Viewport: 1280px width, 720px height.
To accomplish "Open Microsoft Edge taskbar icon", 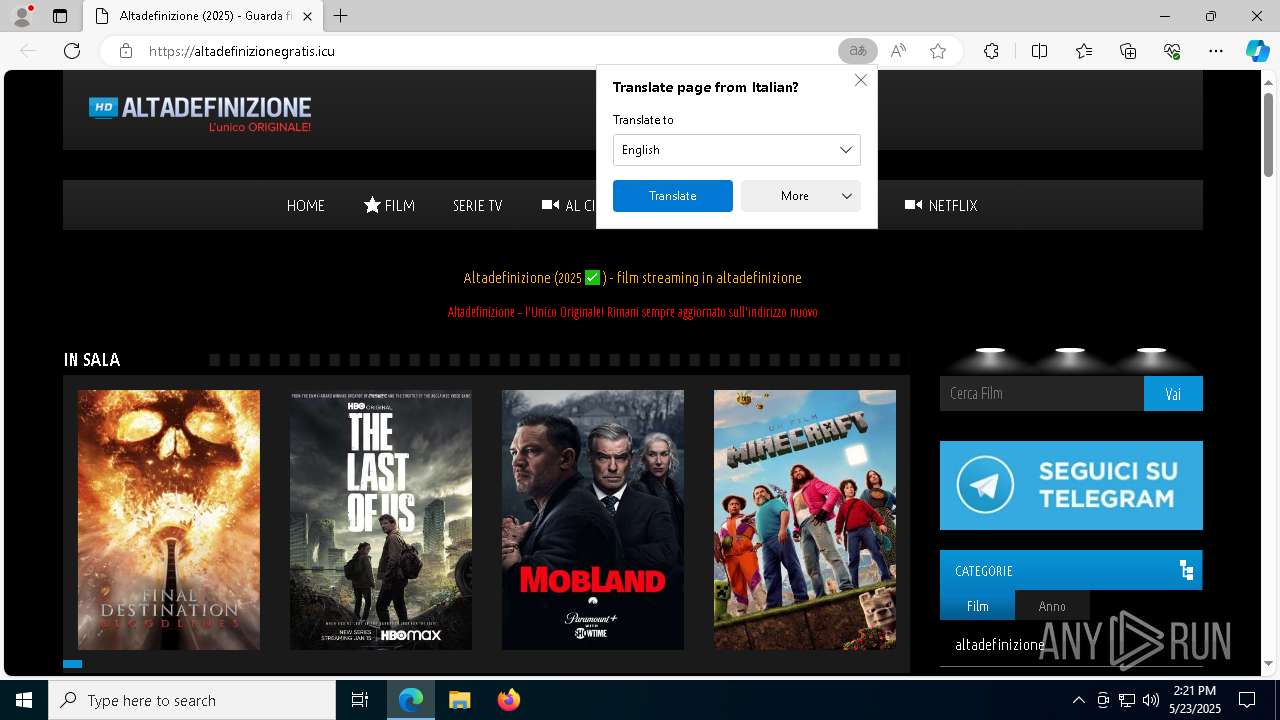I will point(411,700).
